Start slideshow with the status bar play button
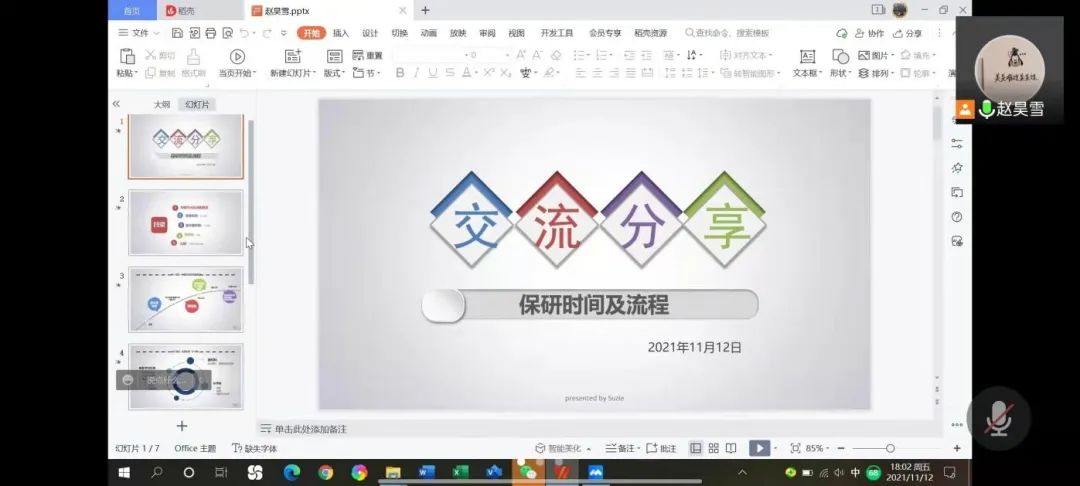Viewport: 1080px width, 486px height. click(759, 448)
